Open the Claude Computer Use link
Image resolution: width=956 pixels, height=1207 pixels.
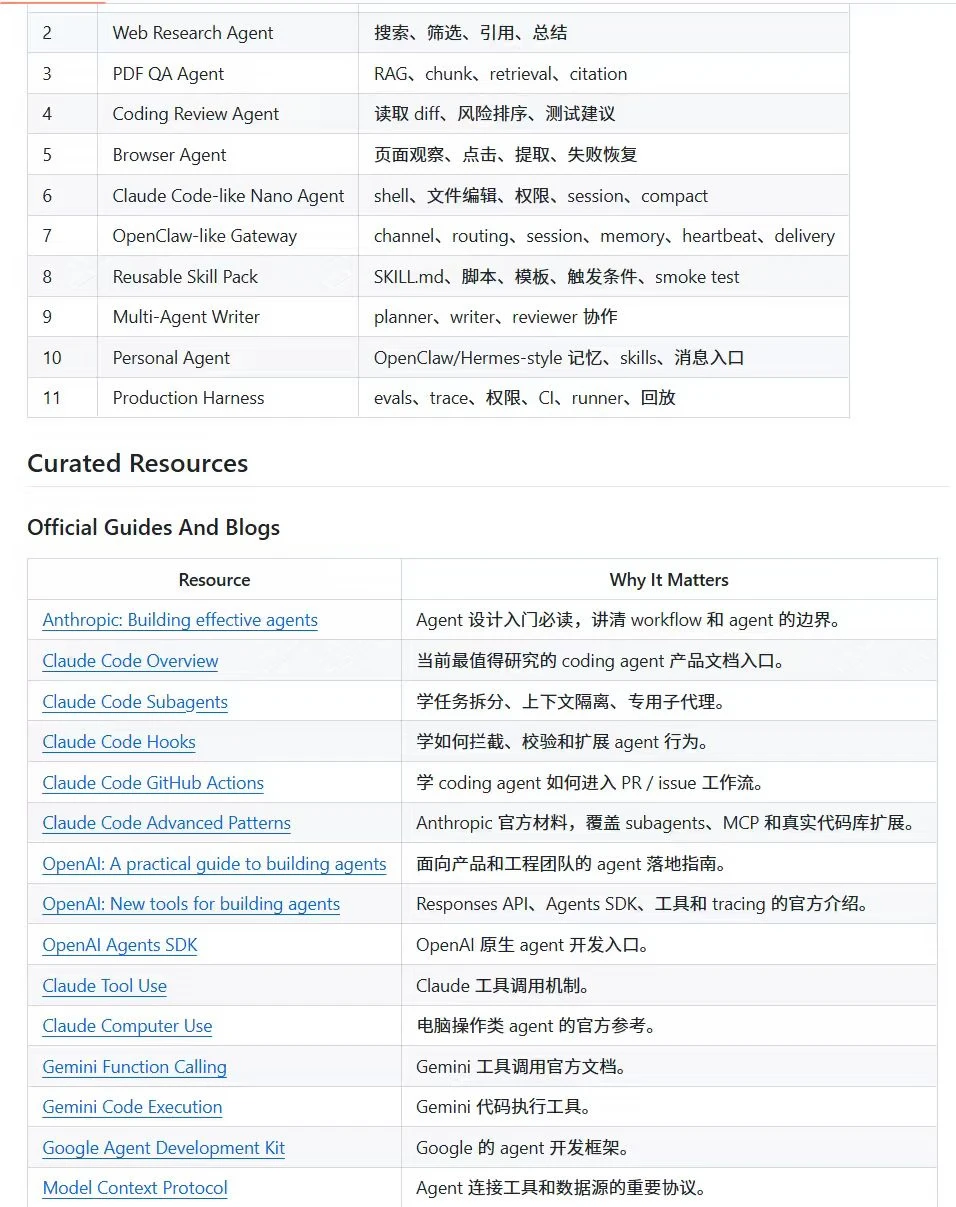coord(127,1026)
